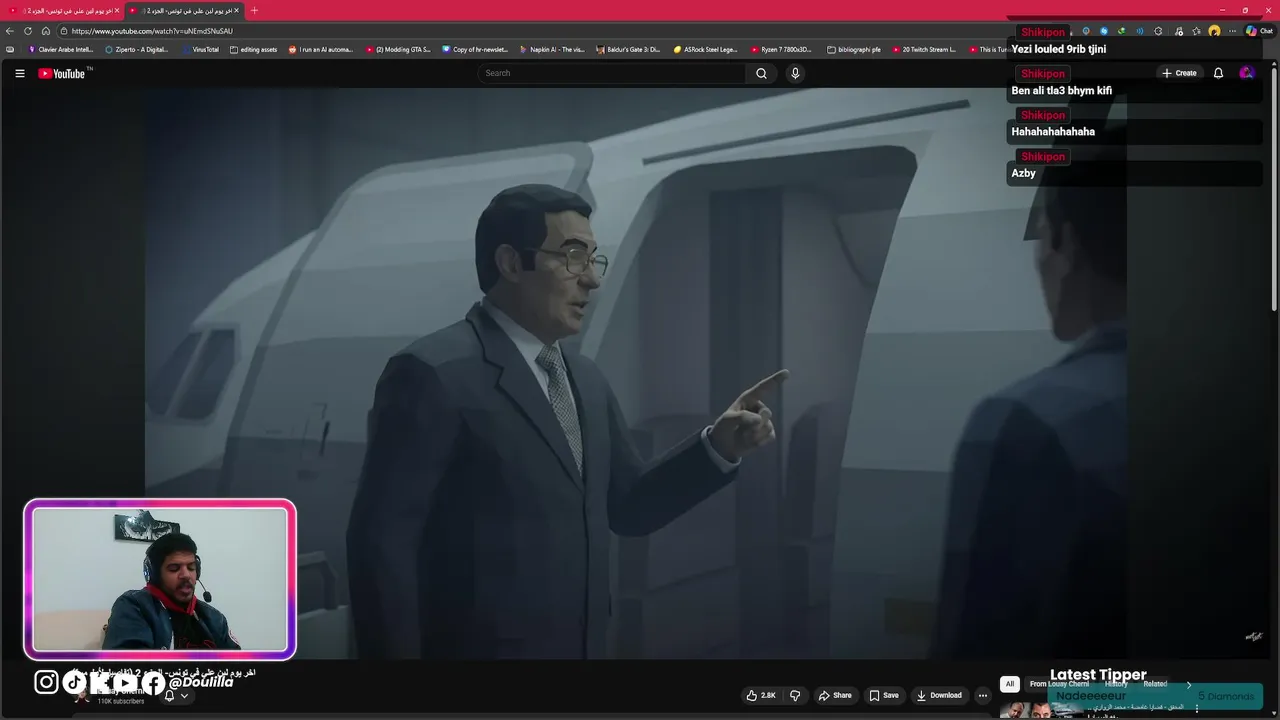Like the video with 2.8K likes
The image size is (1280, 720).
(761, 695)
